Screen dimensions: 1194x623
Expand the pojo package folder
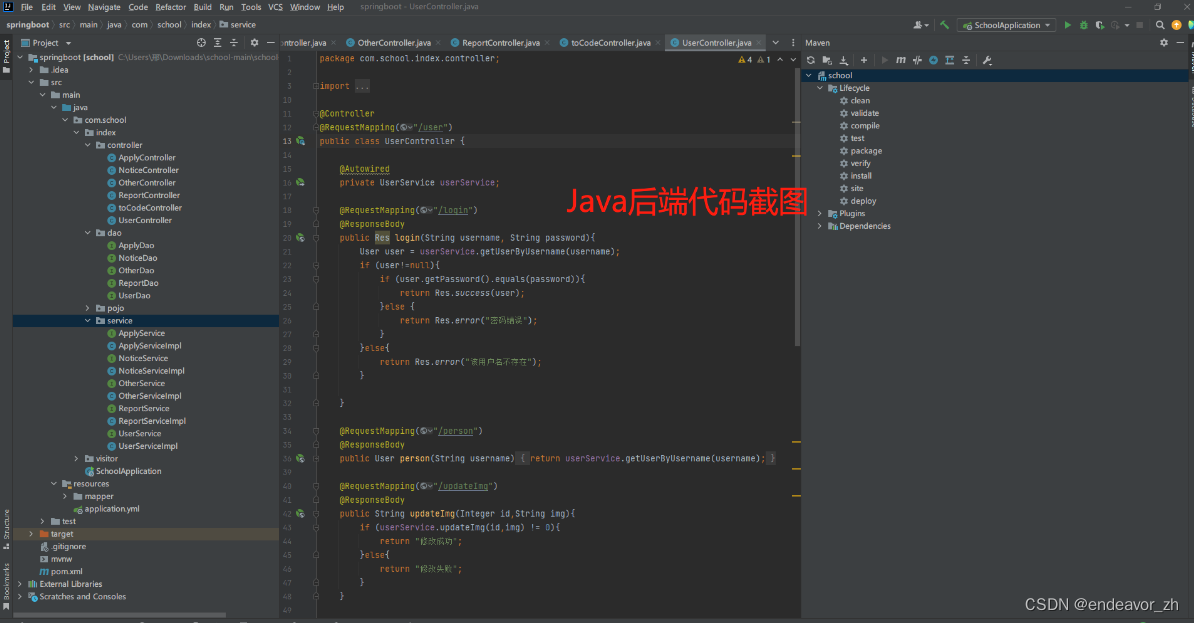88,308
